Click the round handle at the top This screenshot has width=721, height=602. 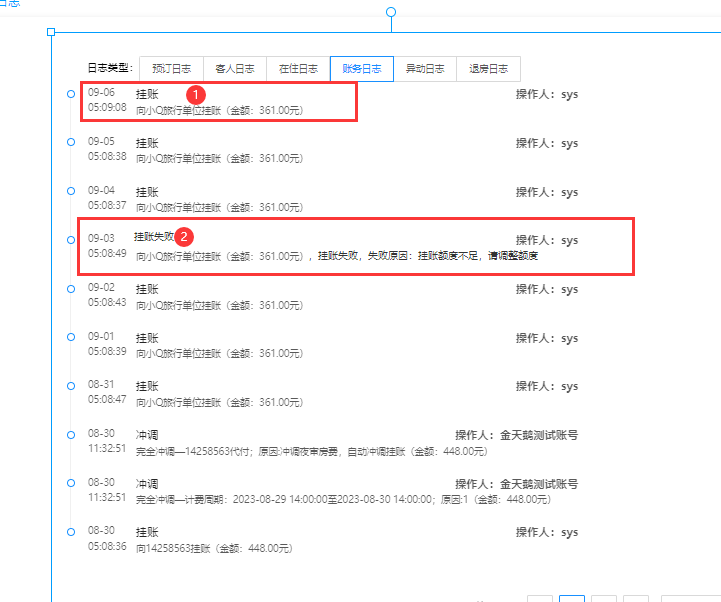pyautogui.click(x=391, y=12)
